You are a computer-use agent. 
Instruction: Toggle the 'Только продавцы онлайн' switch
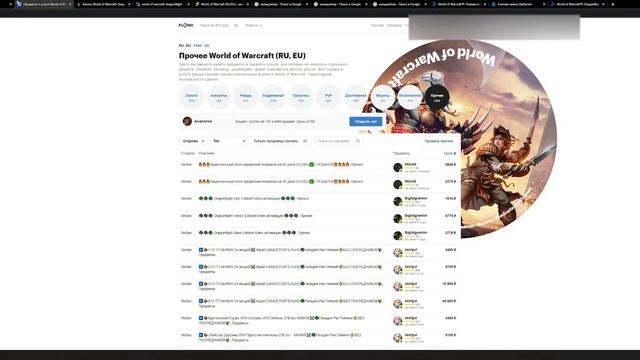pyautogui.click(x=305, y=141)
